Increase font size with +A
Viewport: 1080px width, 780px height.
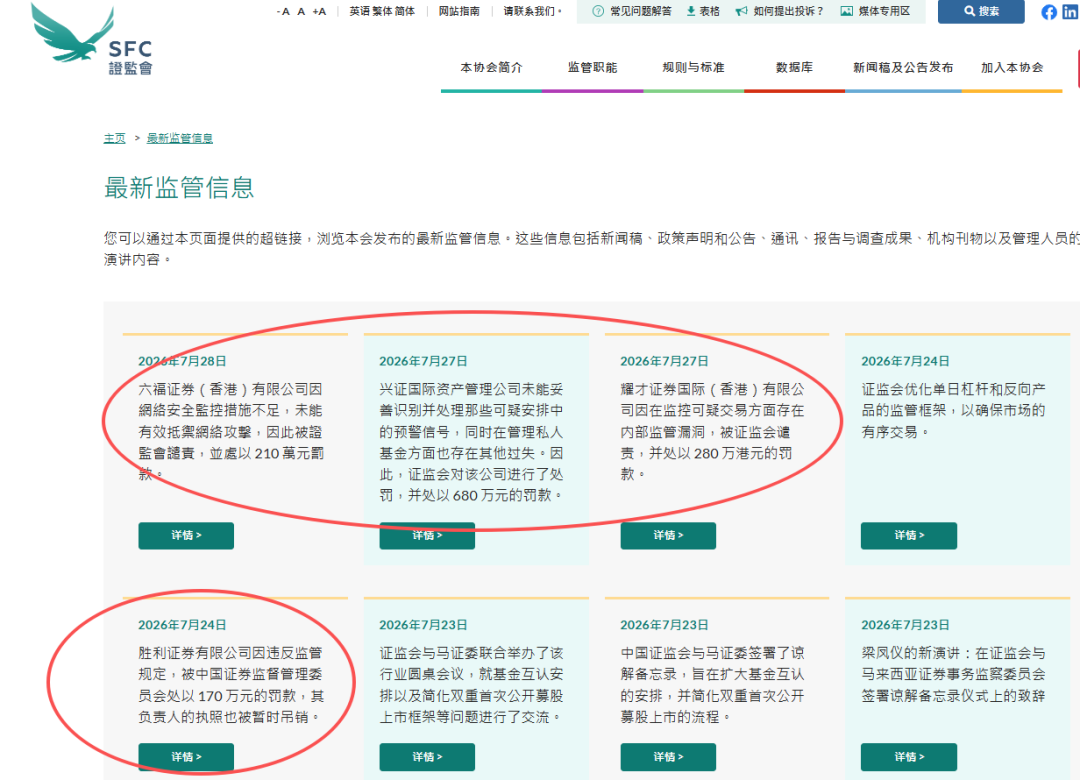(319, 11)
